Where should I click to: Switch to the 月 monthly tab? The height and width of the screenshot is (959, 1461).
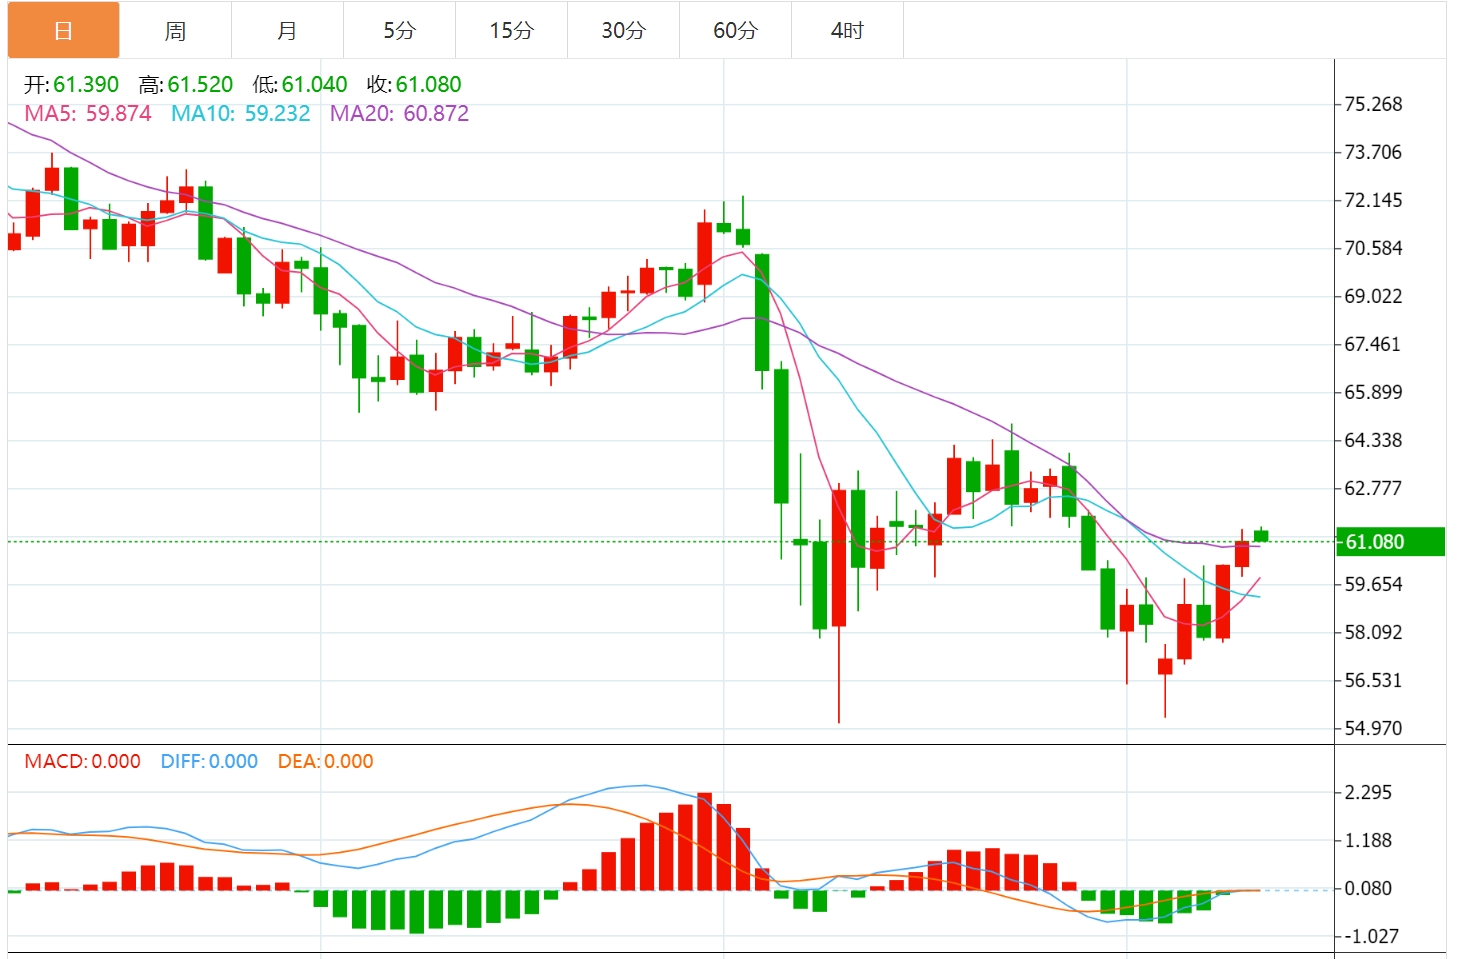[x=287, y=30]
